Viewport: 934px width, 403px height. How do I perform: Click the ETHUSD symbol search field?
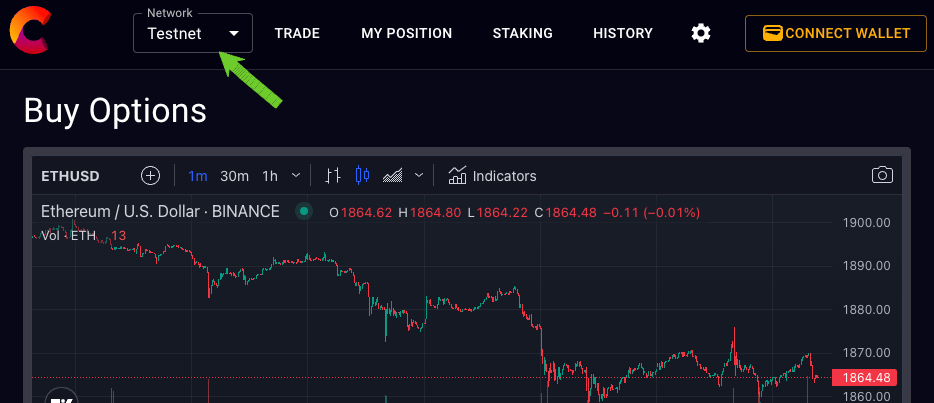coord(71,176)
